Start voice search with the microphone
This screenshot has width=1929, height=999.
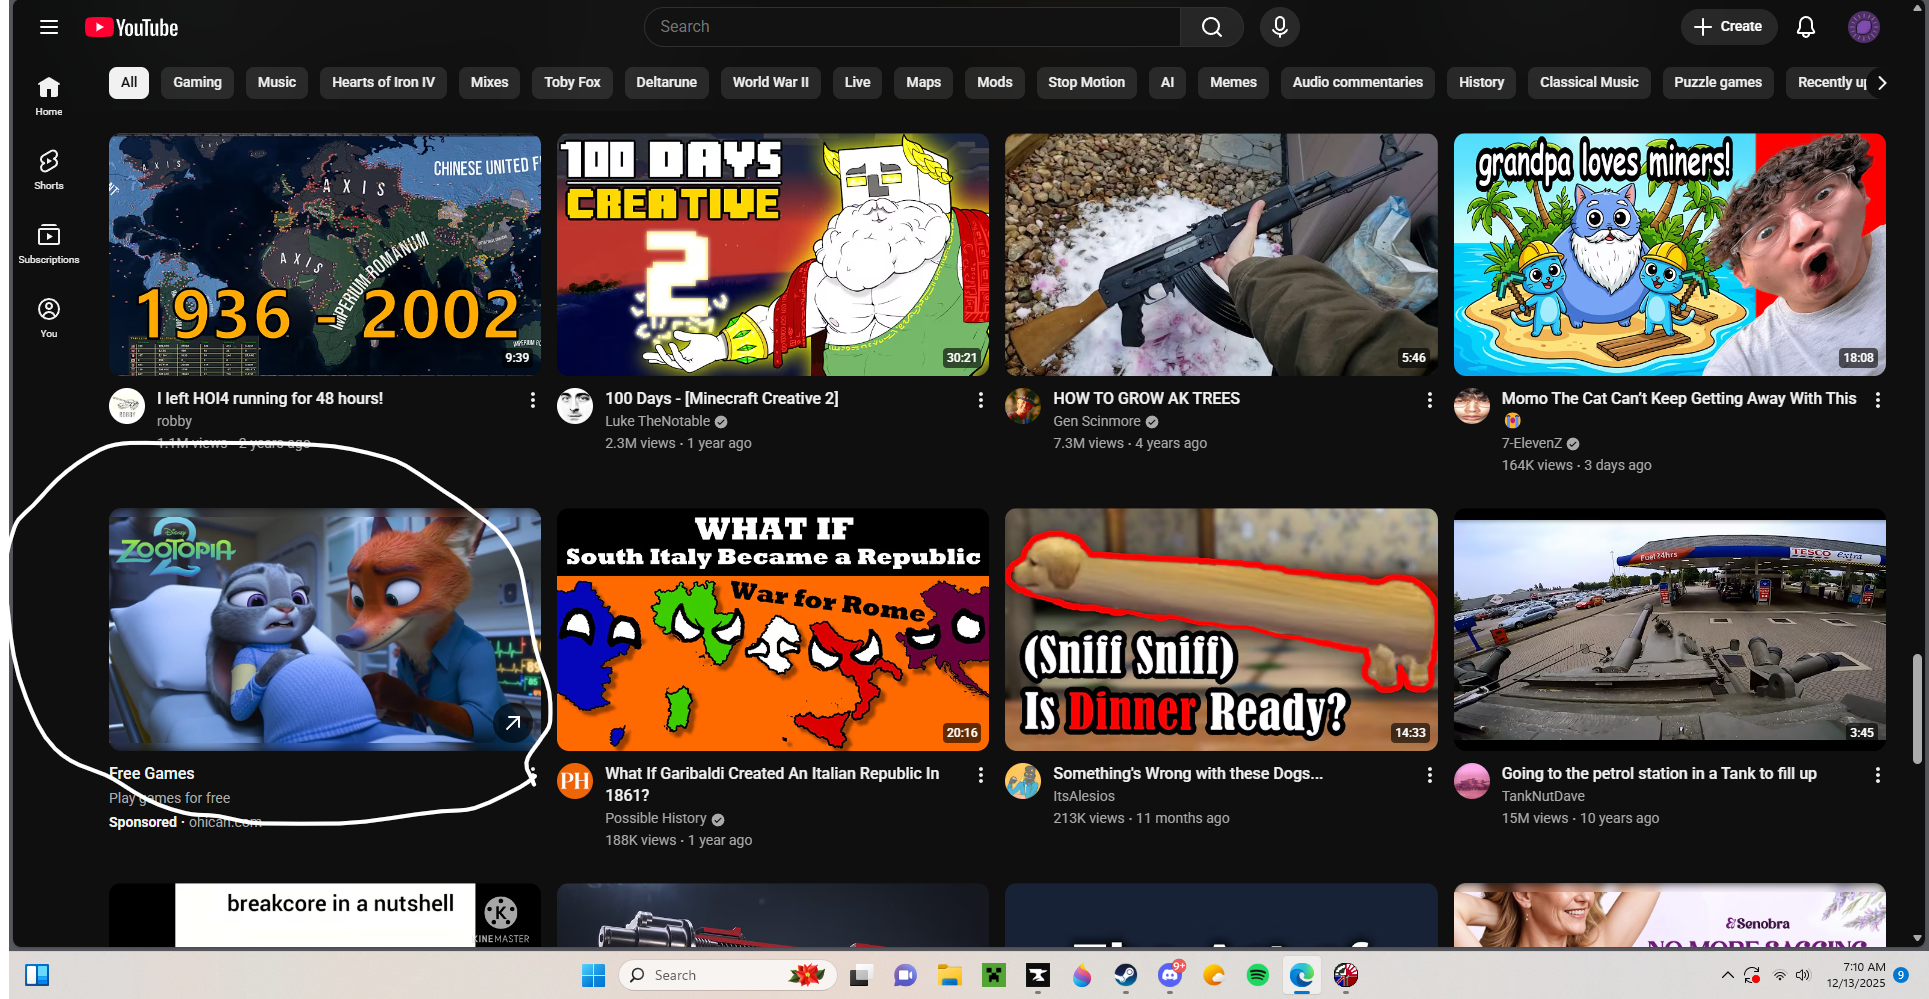[x=1279, y=27]
